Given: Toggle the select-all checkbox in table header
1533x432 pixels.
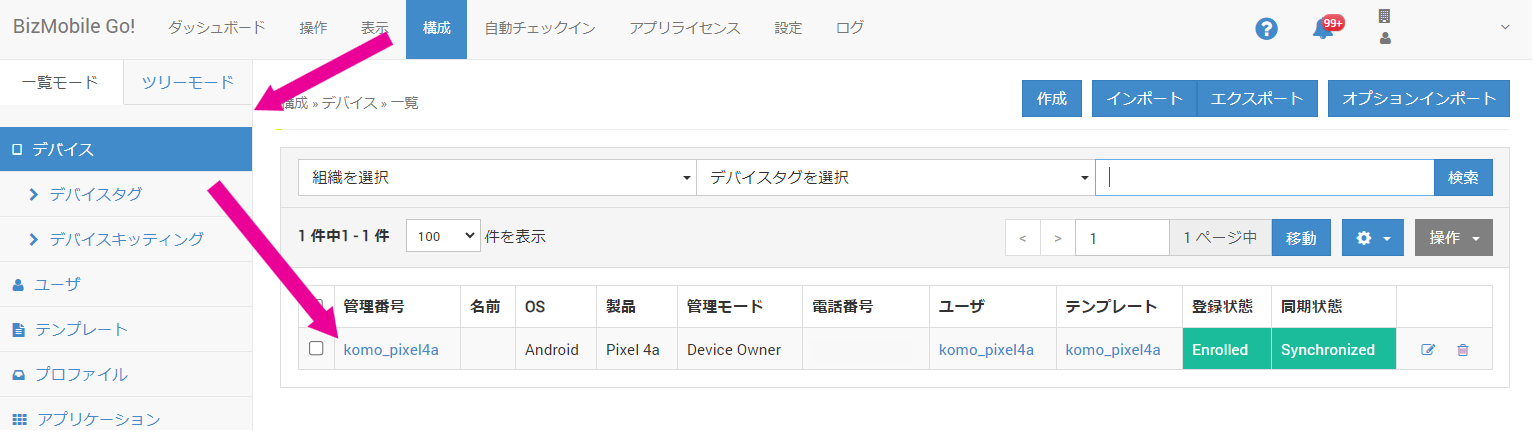Looking at the screenshot, I should (x=316, y=305).
